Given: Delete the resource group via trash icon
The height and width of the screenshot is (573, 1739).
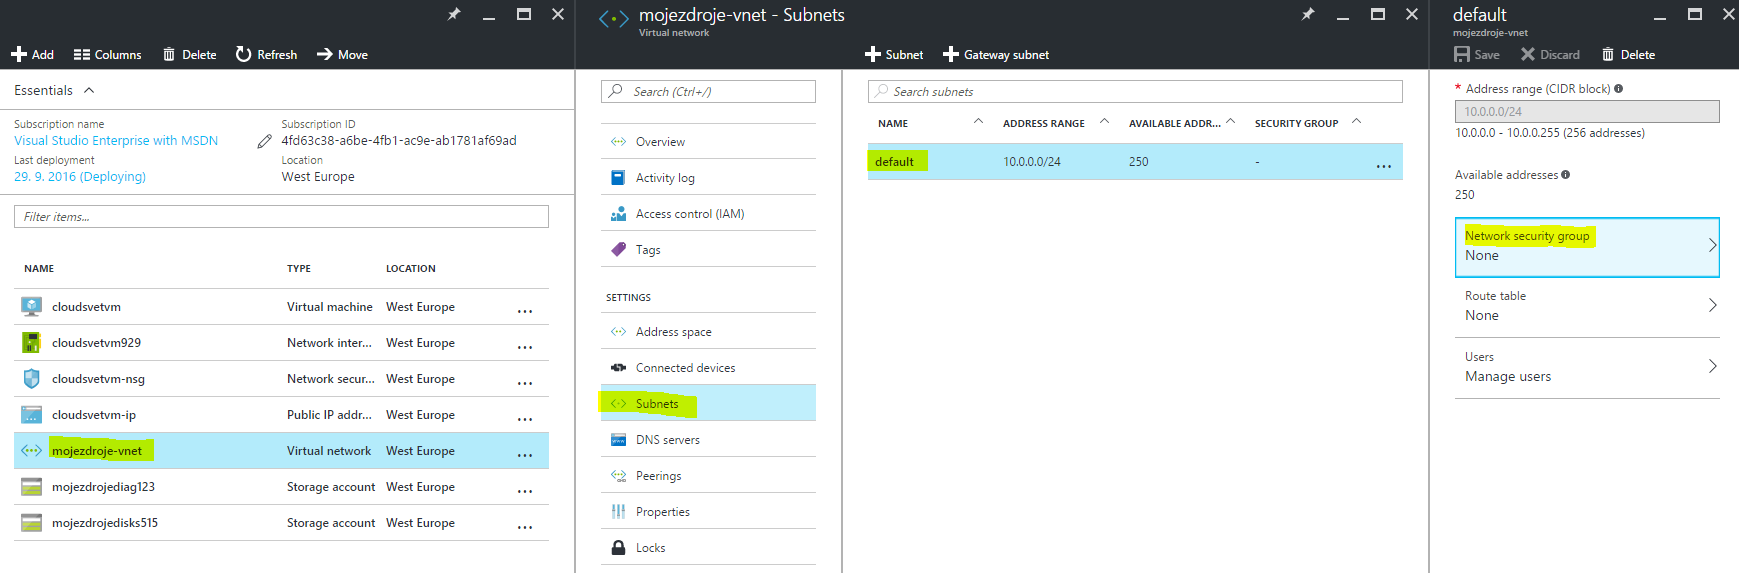Looking at the screenshot, I should click(x=169, y=54).
